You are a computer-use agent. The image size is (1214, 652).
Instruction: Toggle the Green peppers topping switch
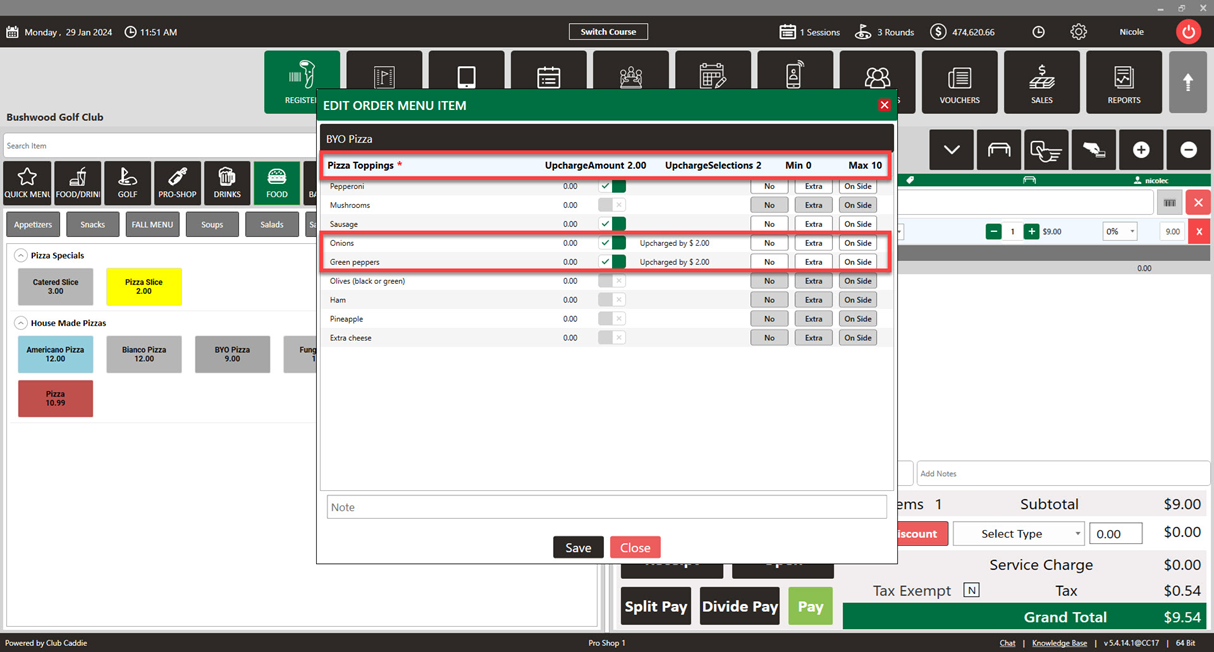(612, 262)
